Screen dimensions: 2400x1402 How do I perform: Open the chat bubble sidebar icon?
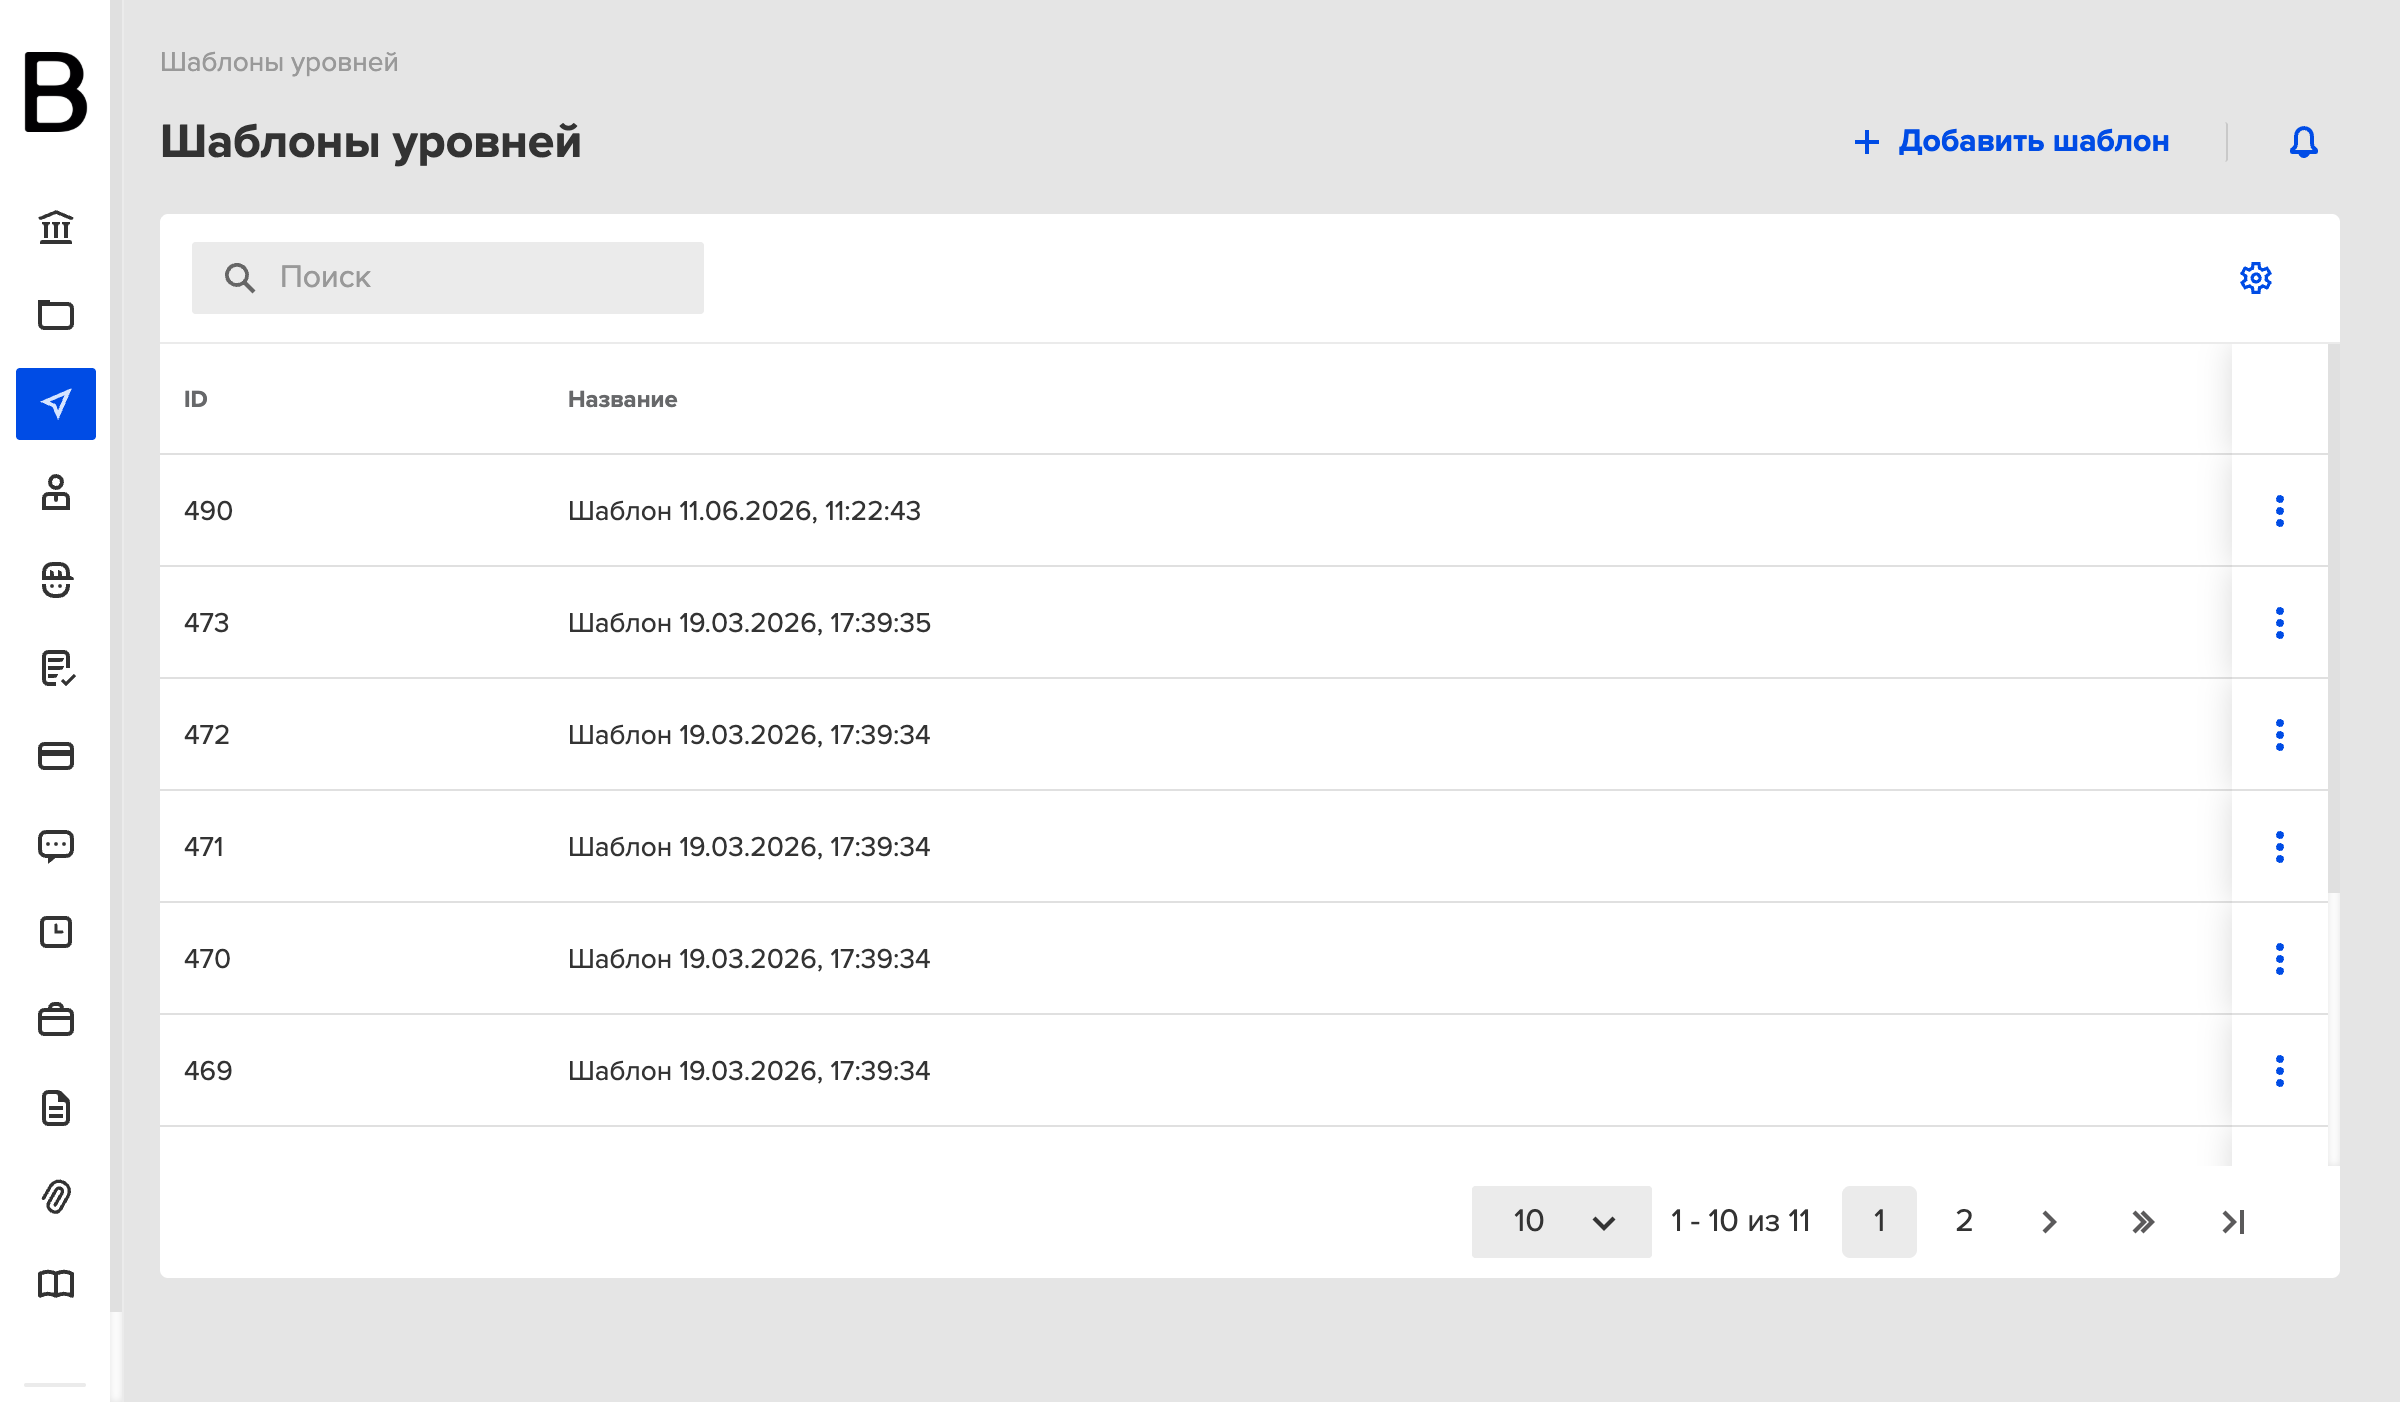(56, 846)
